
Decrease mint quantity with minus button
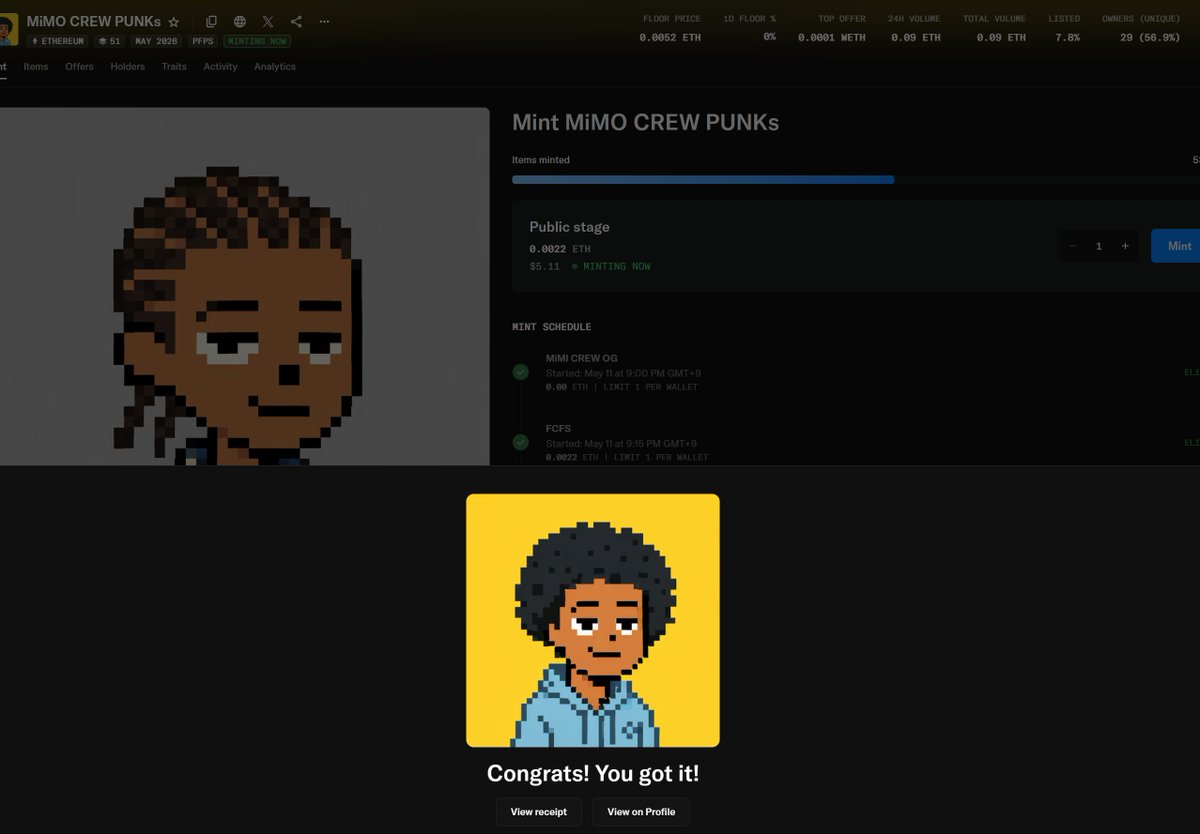click(1073, 246)
